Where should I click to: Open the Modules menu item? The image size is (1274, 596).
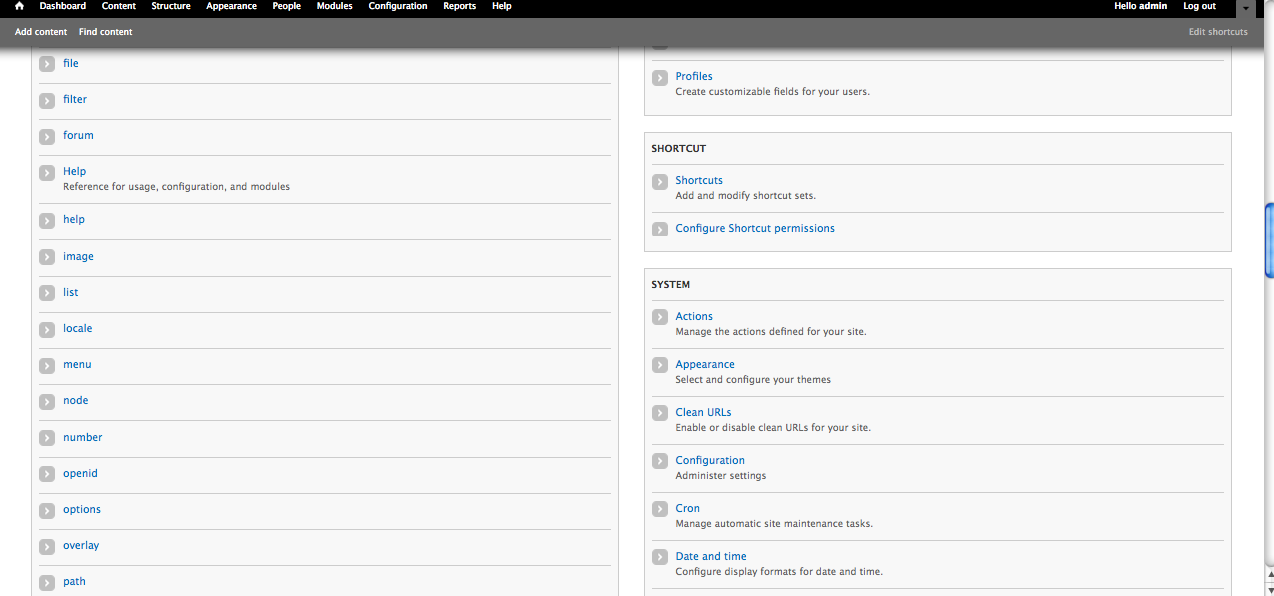click(333, 6)
